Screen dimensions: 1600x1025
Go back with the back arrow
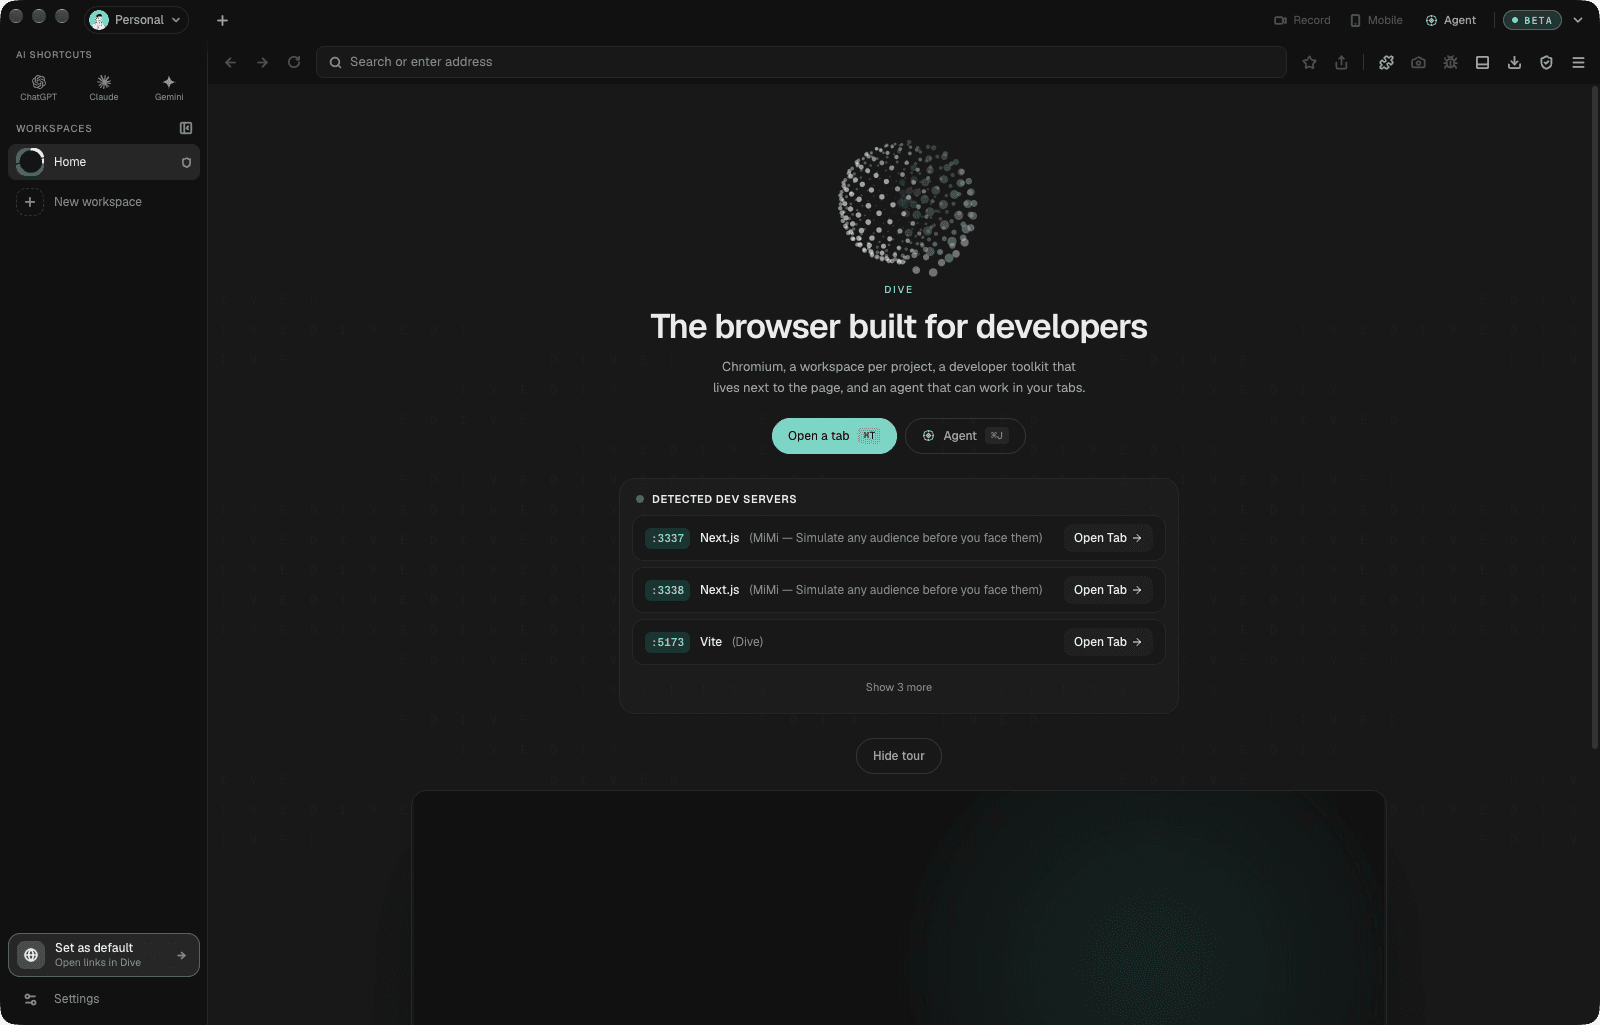231,62
